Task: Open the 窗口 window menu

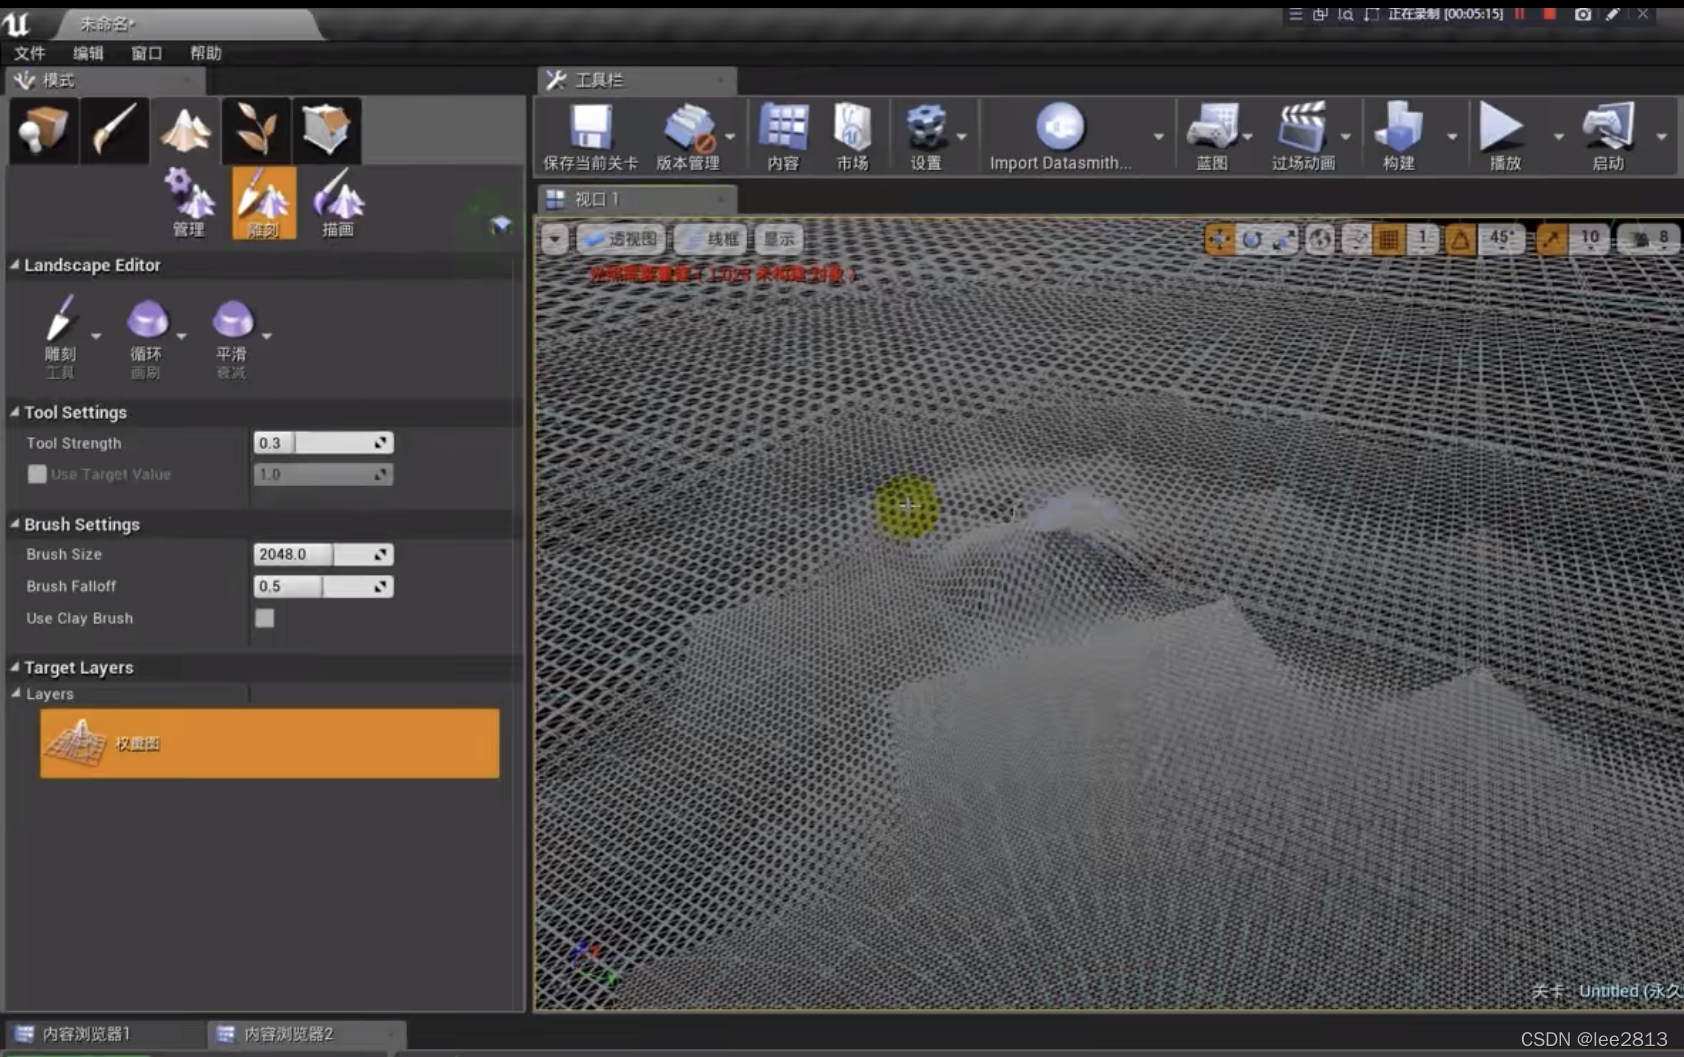Action: point(146,53)
